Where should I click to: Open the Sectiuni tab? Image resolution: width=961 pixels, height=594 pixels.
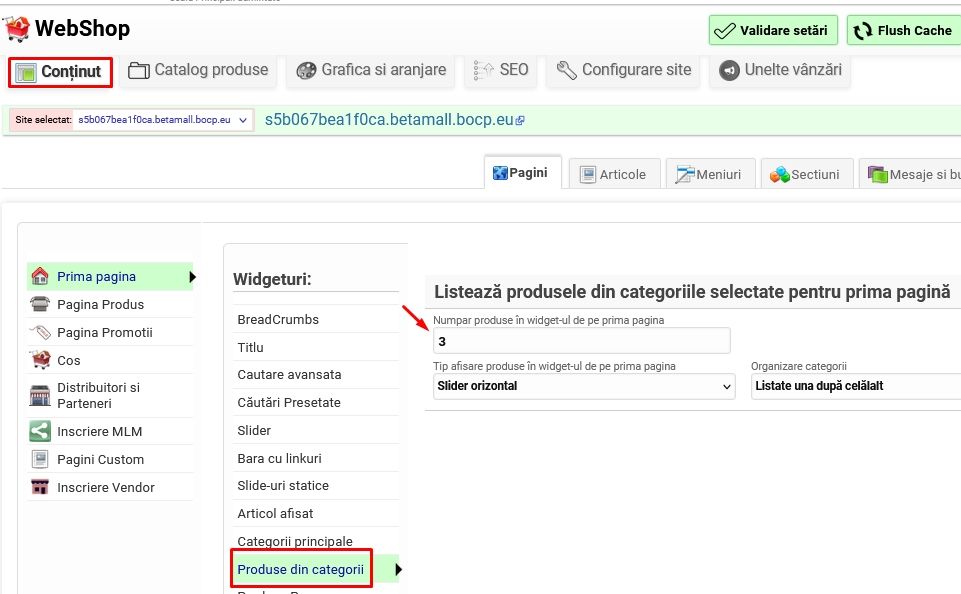[x=805, y=174]
